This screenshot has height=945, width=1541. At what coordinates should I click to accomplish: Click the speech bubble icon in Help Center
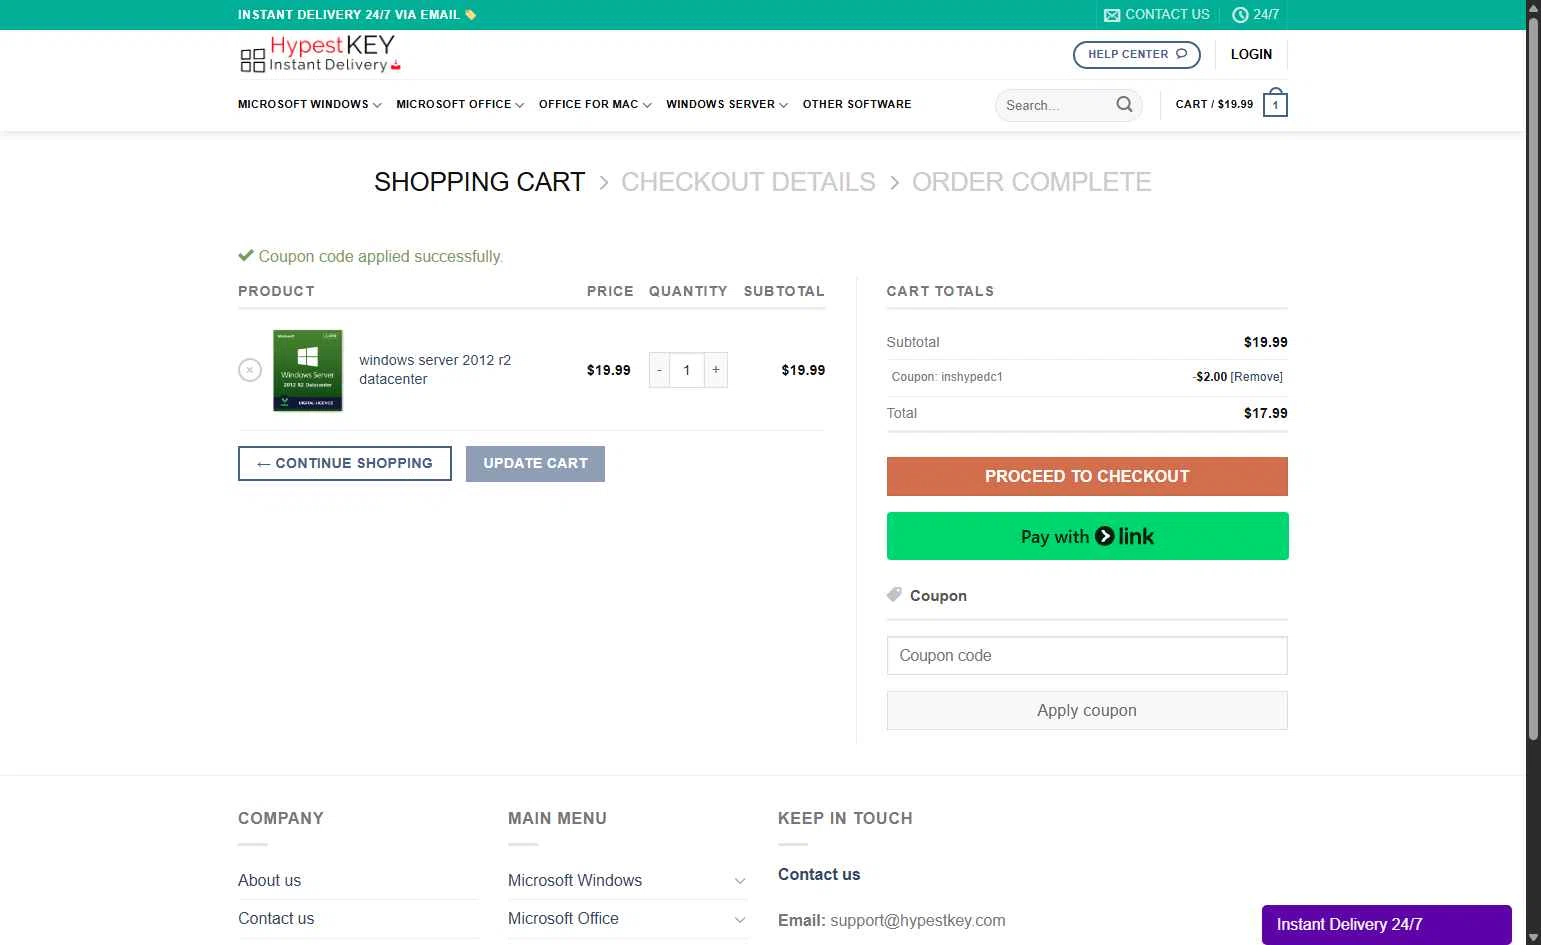click(1181, 54)
